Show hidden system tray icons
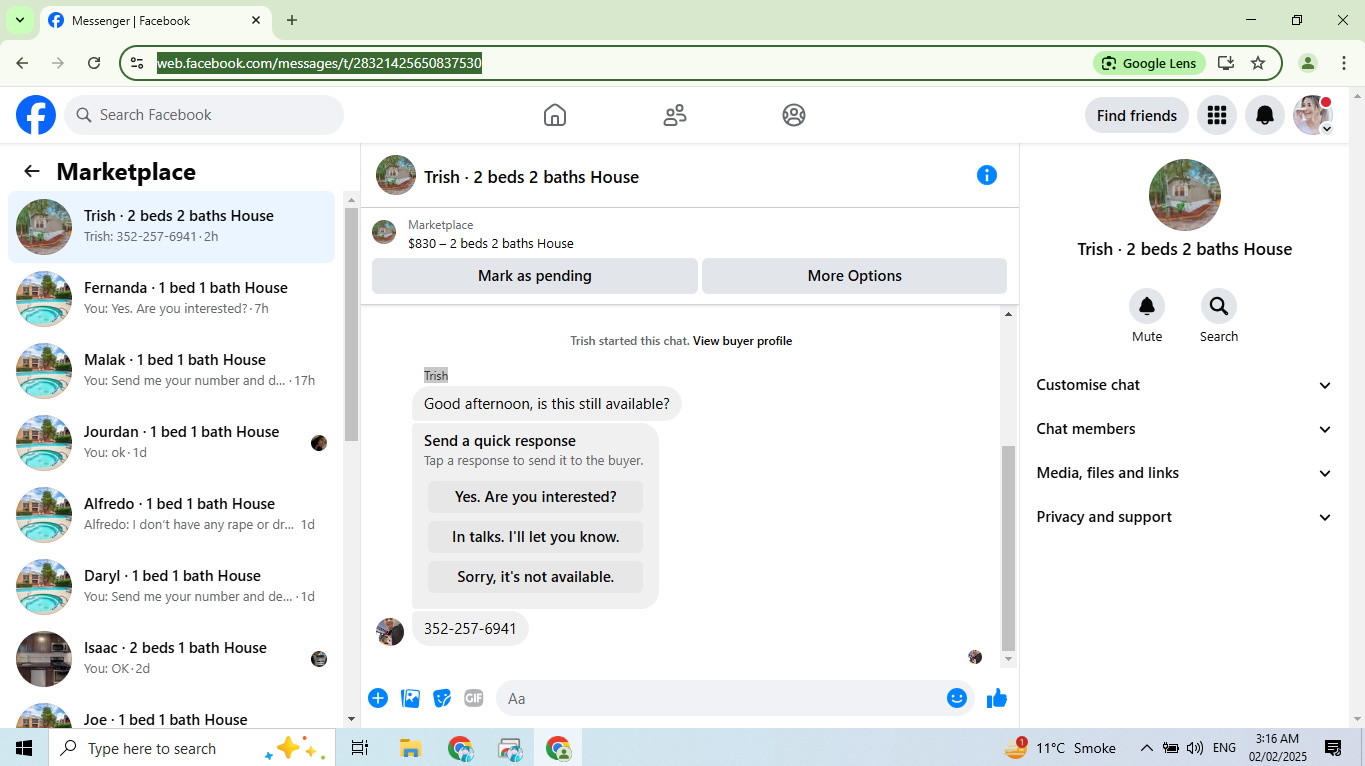This screenshot has height=766, width=1365. click(1146, 748)
